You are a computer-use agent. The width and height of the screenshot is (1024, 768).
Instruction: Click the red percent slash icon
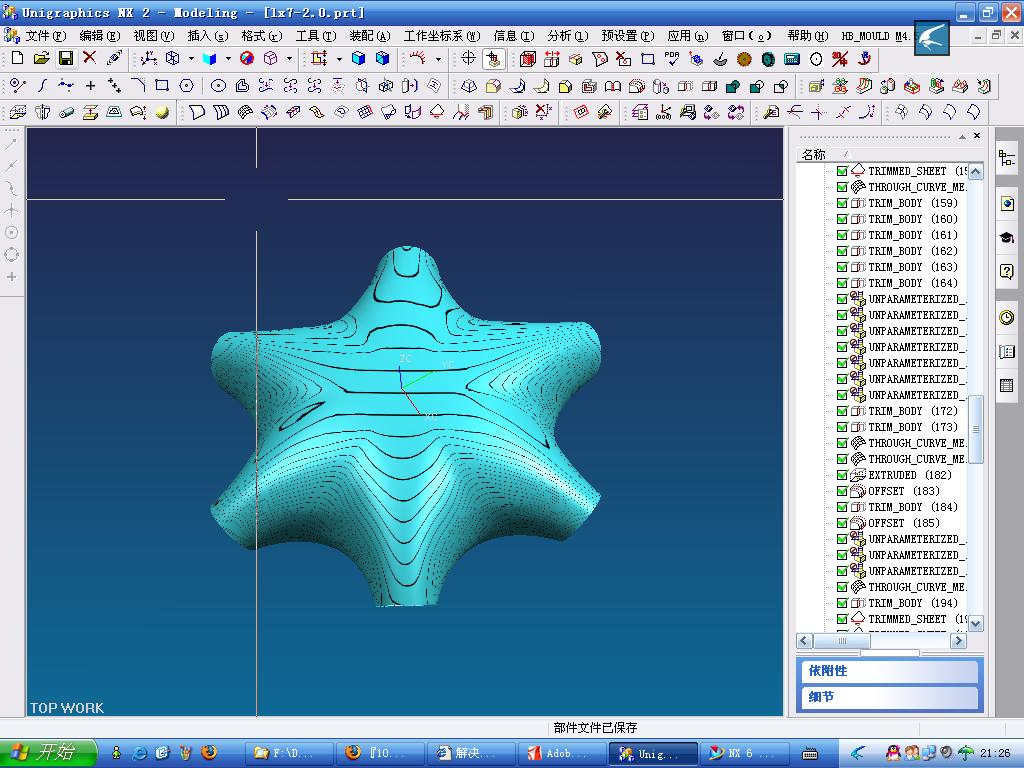click(x=840, y=59)
